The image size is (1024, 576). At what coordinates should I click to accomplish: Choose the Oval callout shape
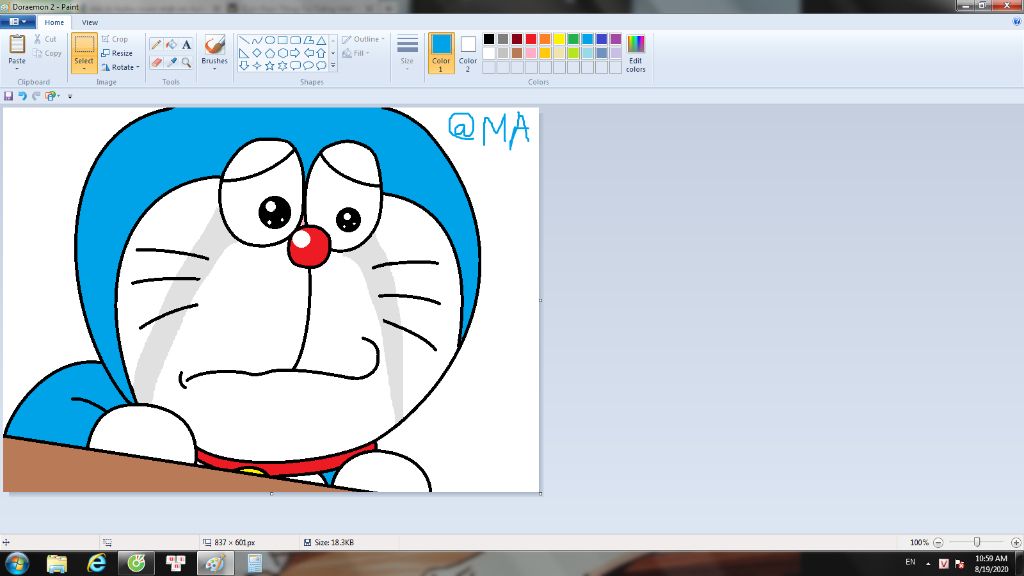tap(308, 65)
